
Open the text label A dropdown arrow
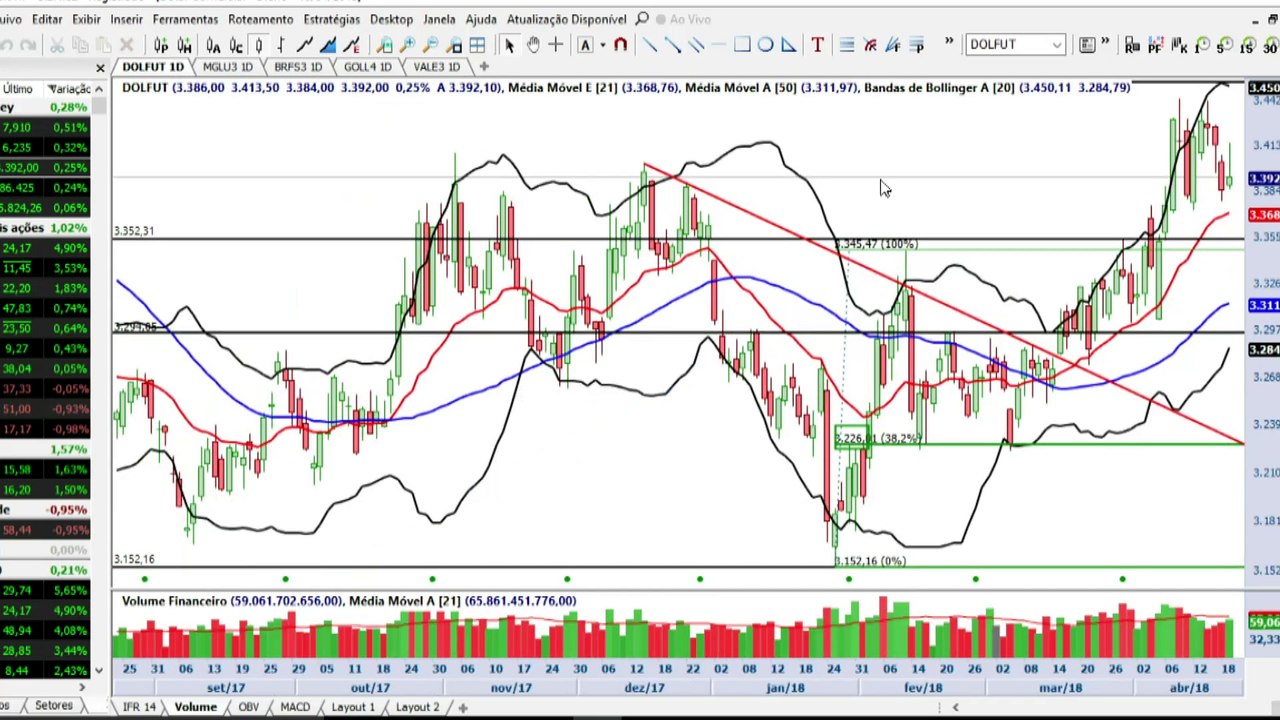click(x=602, y=45)
